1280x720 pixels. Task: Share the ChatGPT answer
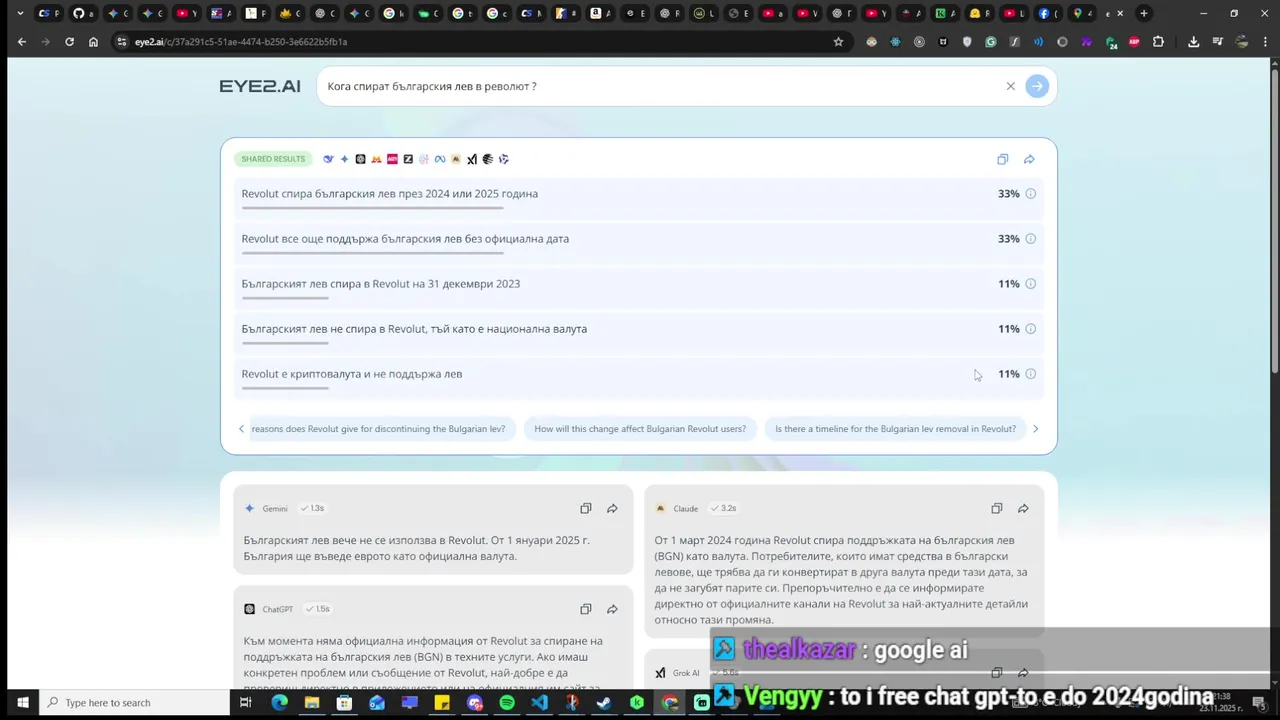click(612, 609)
